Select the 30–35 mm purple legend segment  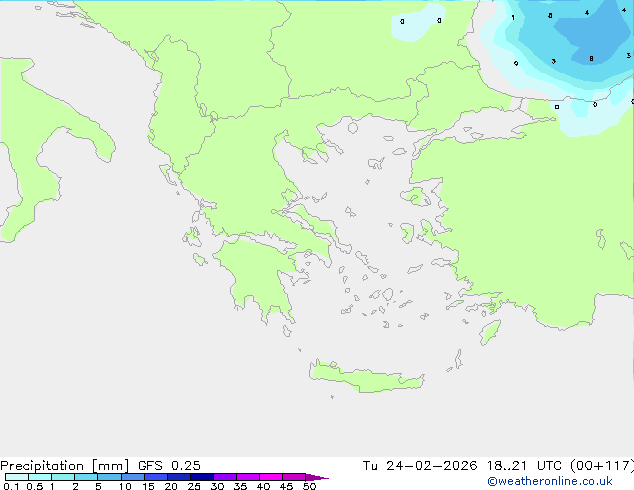pyautogui.click(x=224, y=477)
